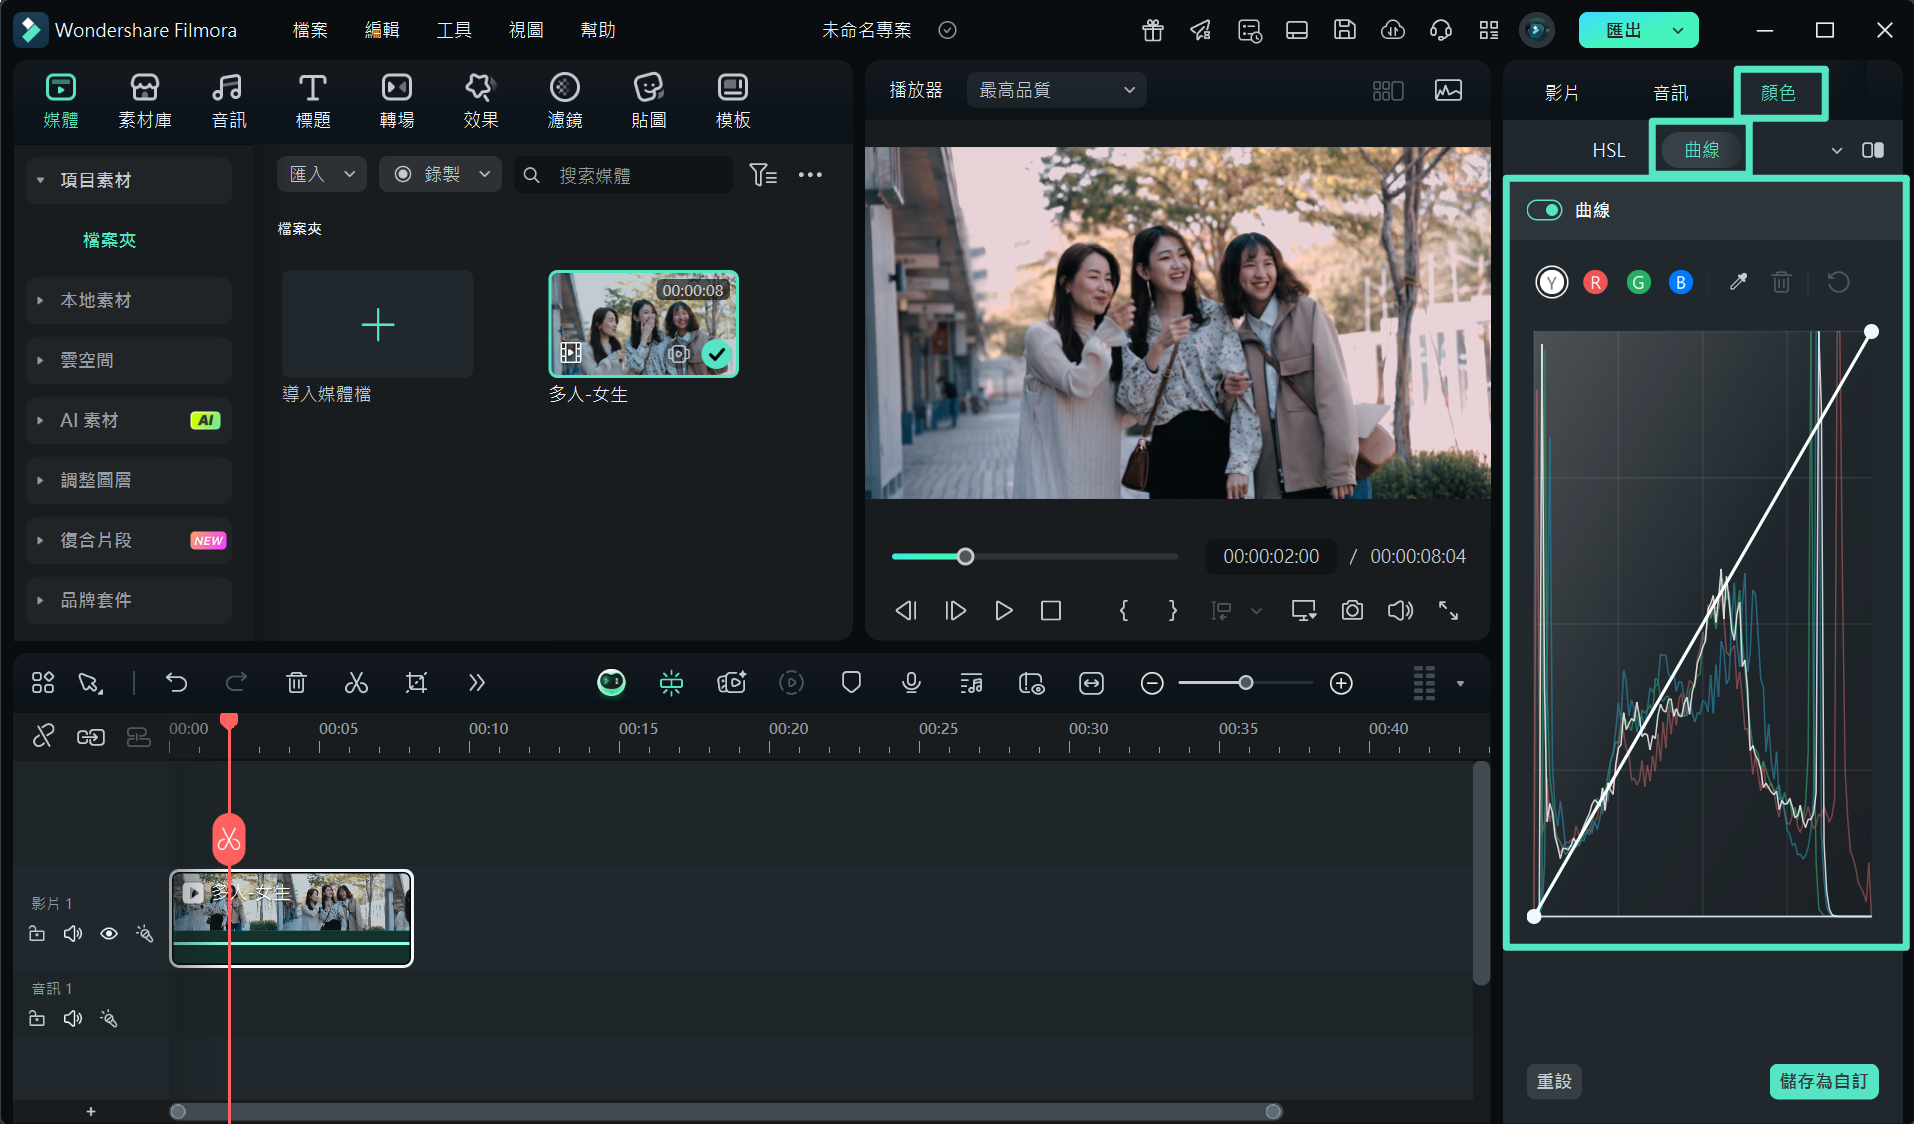The width and height of the screenshot is (1914, 1124).
Task: Open the 編輯 menu
Action: click(x=382, y=30)
